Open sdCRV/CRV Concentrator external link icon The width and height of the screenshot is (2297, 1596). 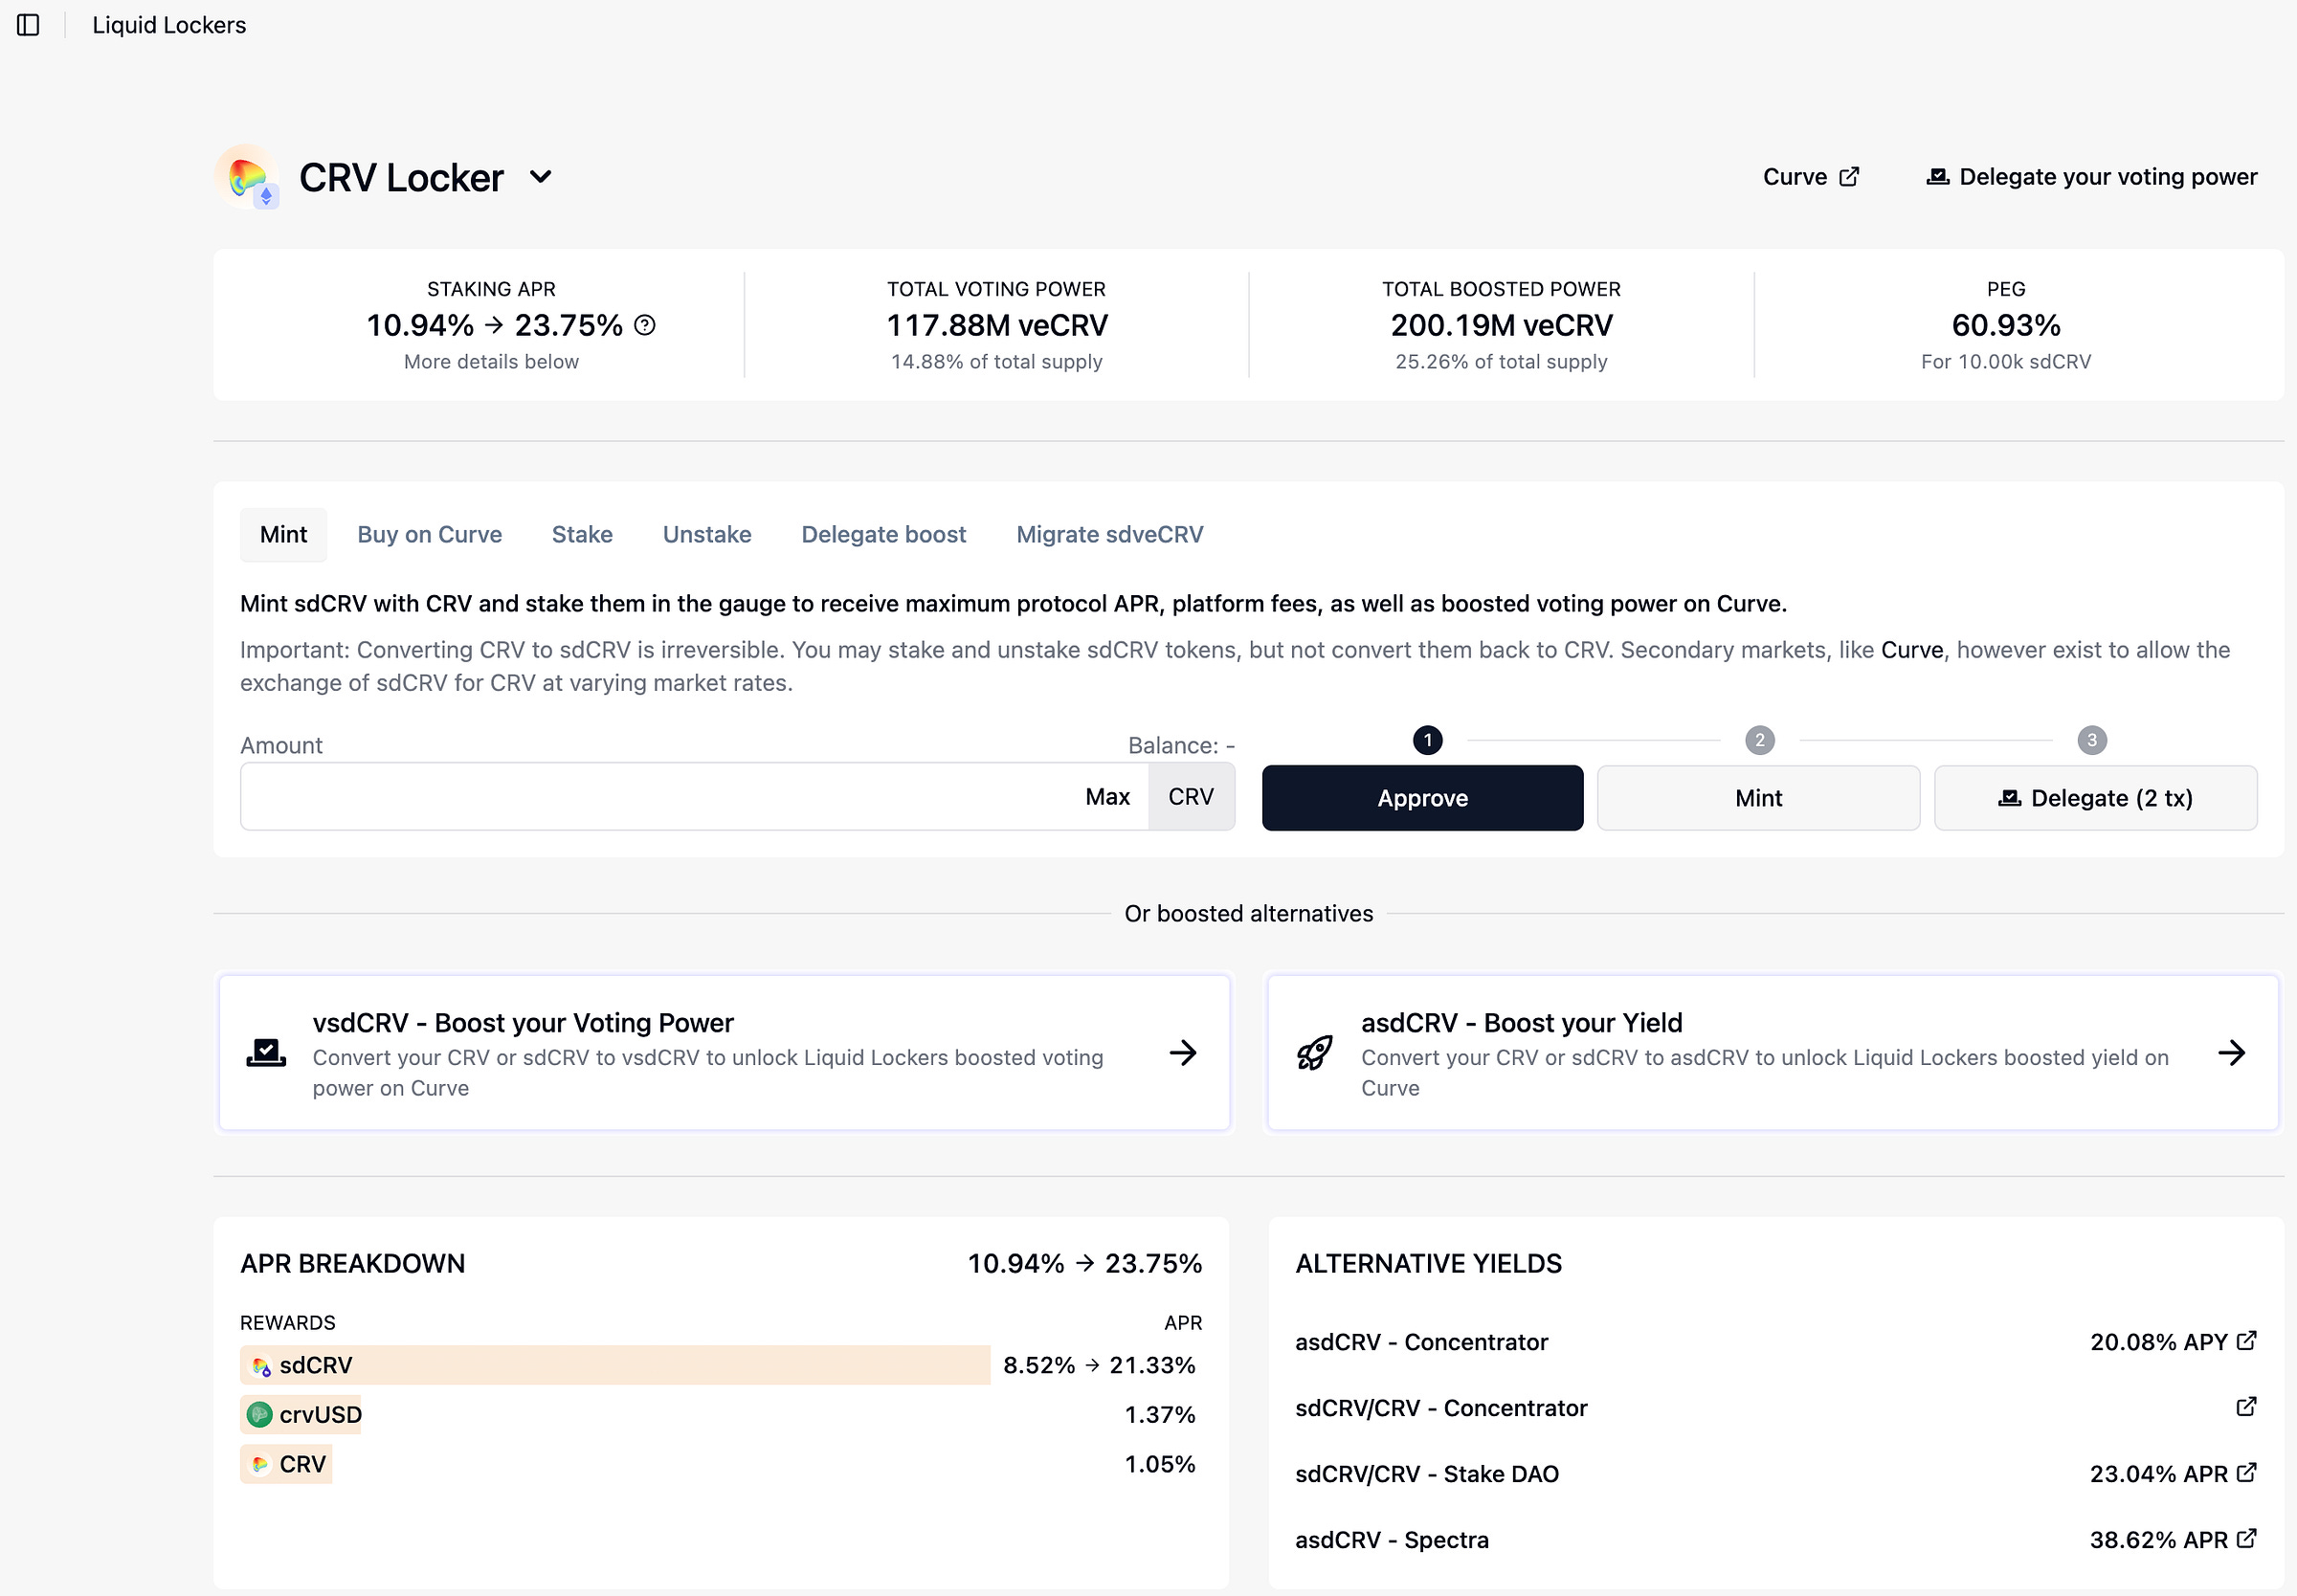(x=2246, y=1407)
